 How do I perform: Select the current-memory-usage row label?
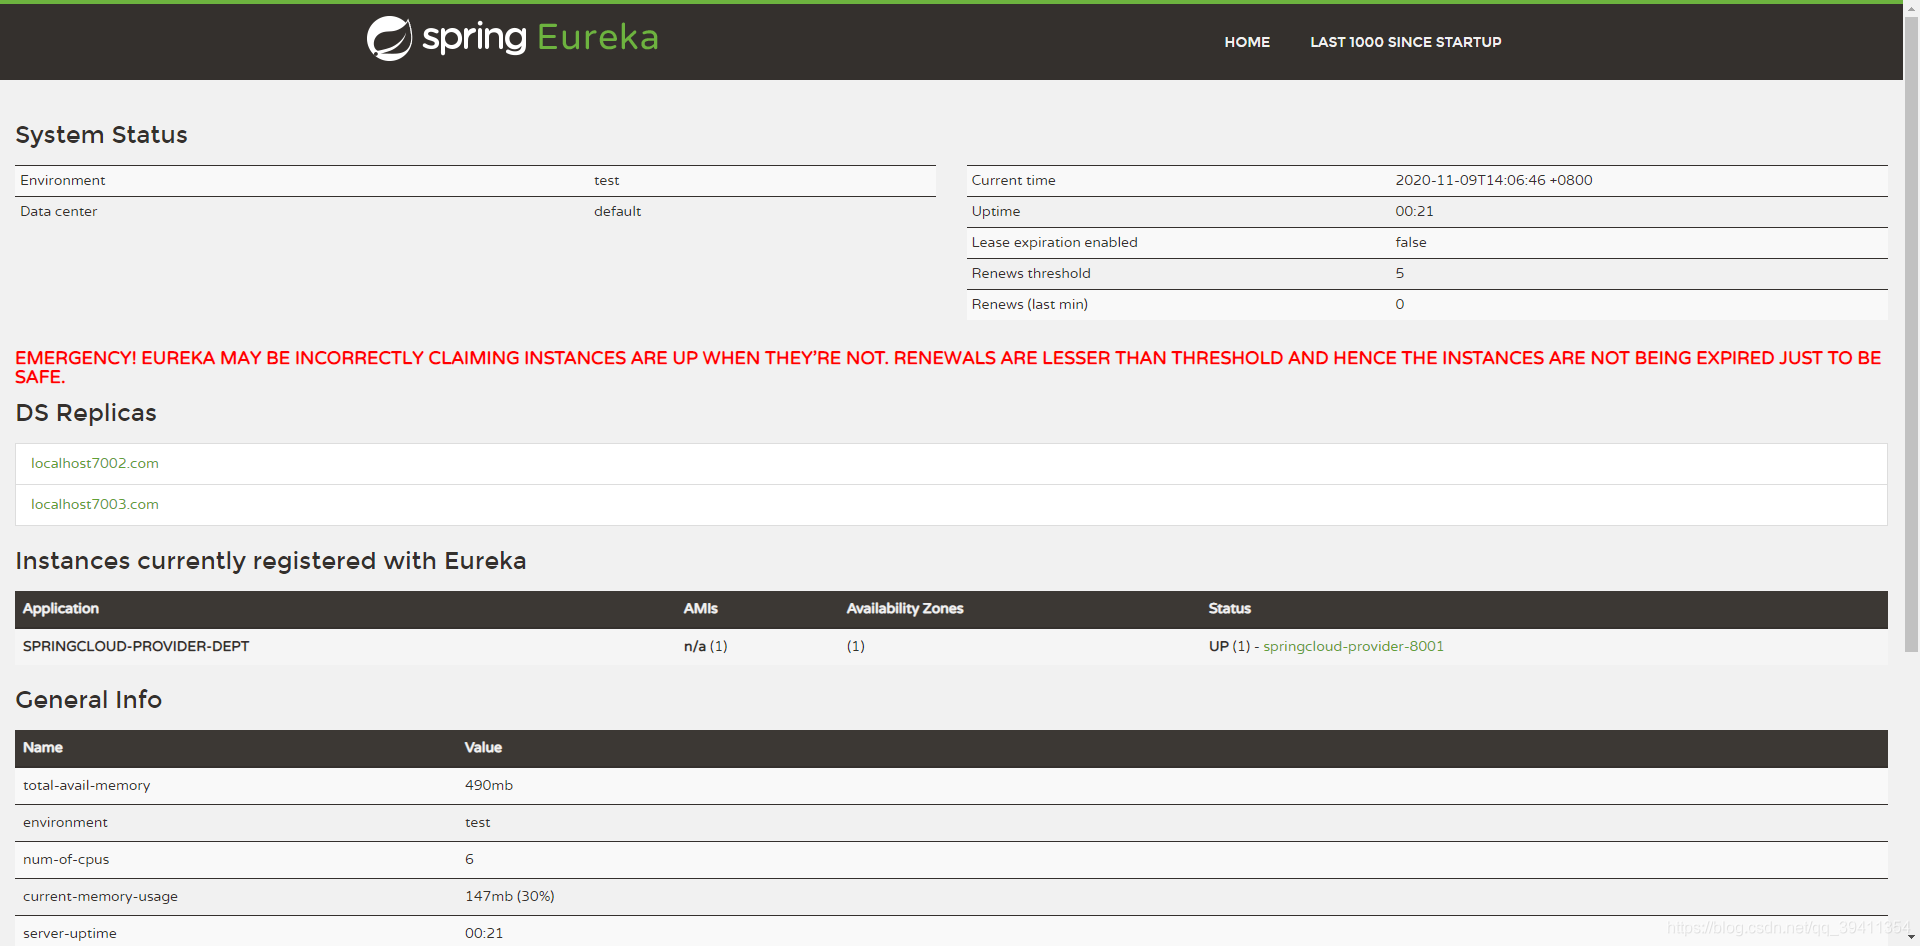coord(100,897)
